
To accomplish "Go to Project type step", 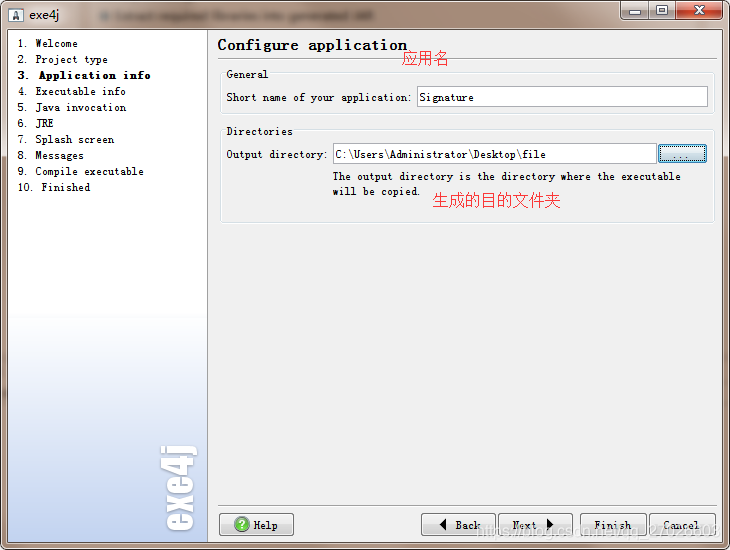I will tap(62, 59).
